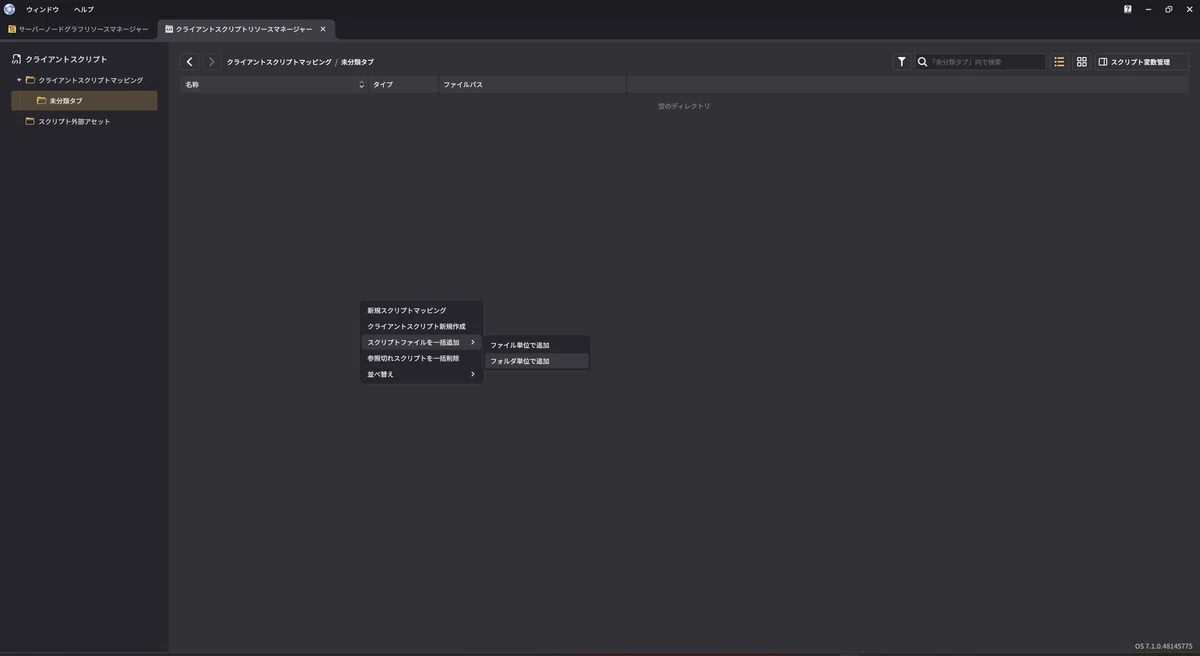Image resolution: width=1200 pixels, height=656 pixels.
Task: Choose 参照切れスクリプトを一括削除 menu entry
Action: click(x=421, y=358)
